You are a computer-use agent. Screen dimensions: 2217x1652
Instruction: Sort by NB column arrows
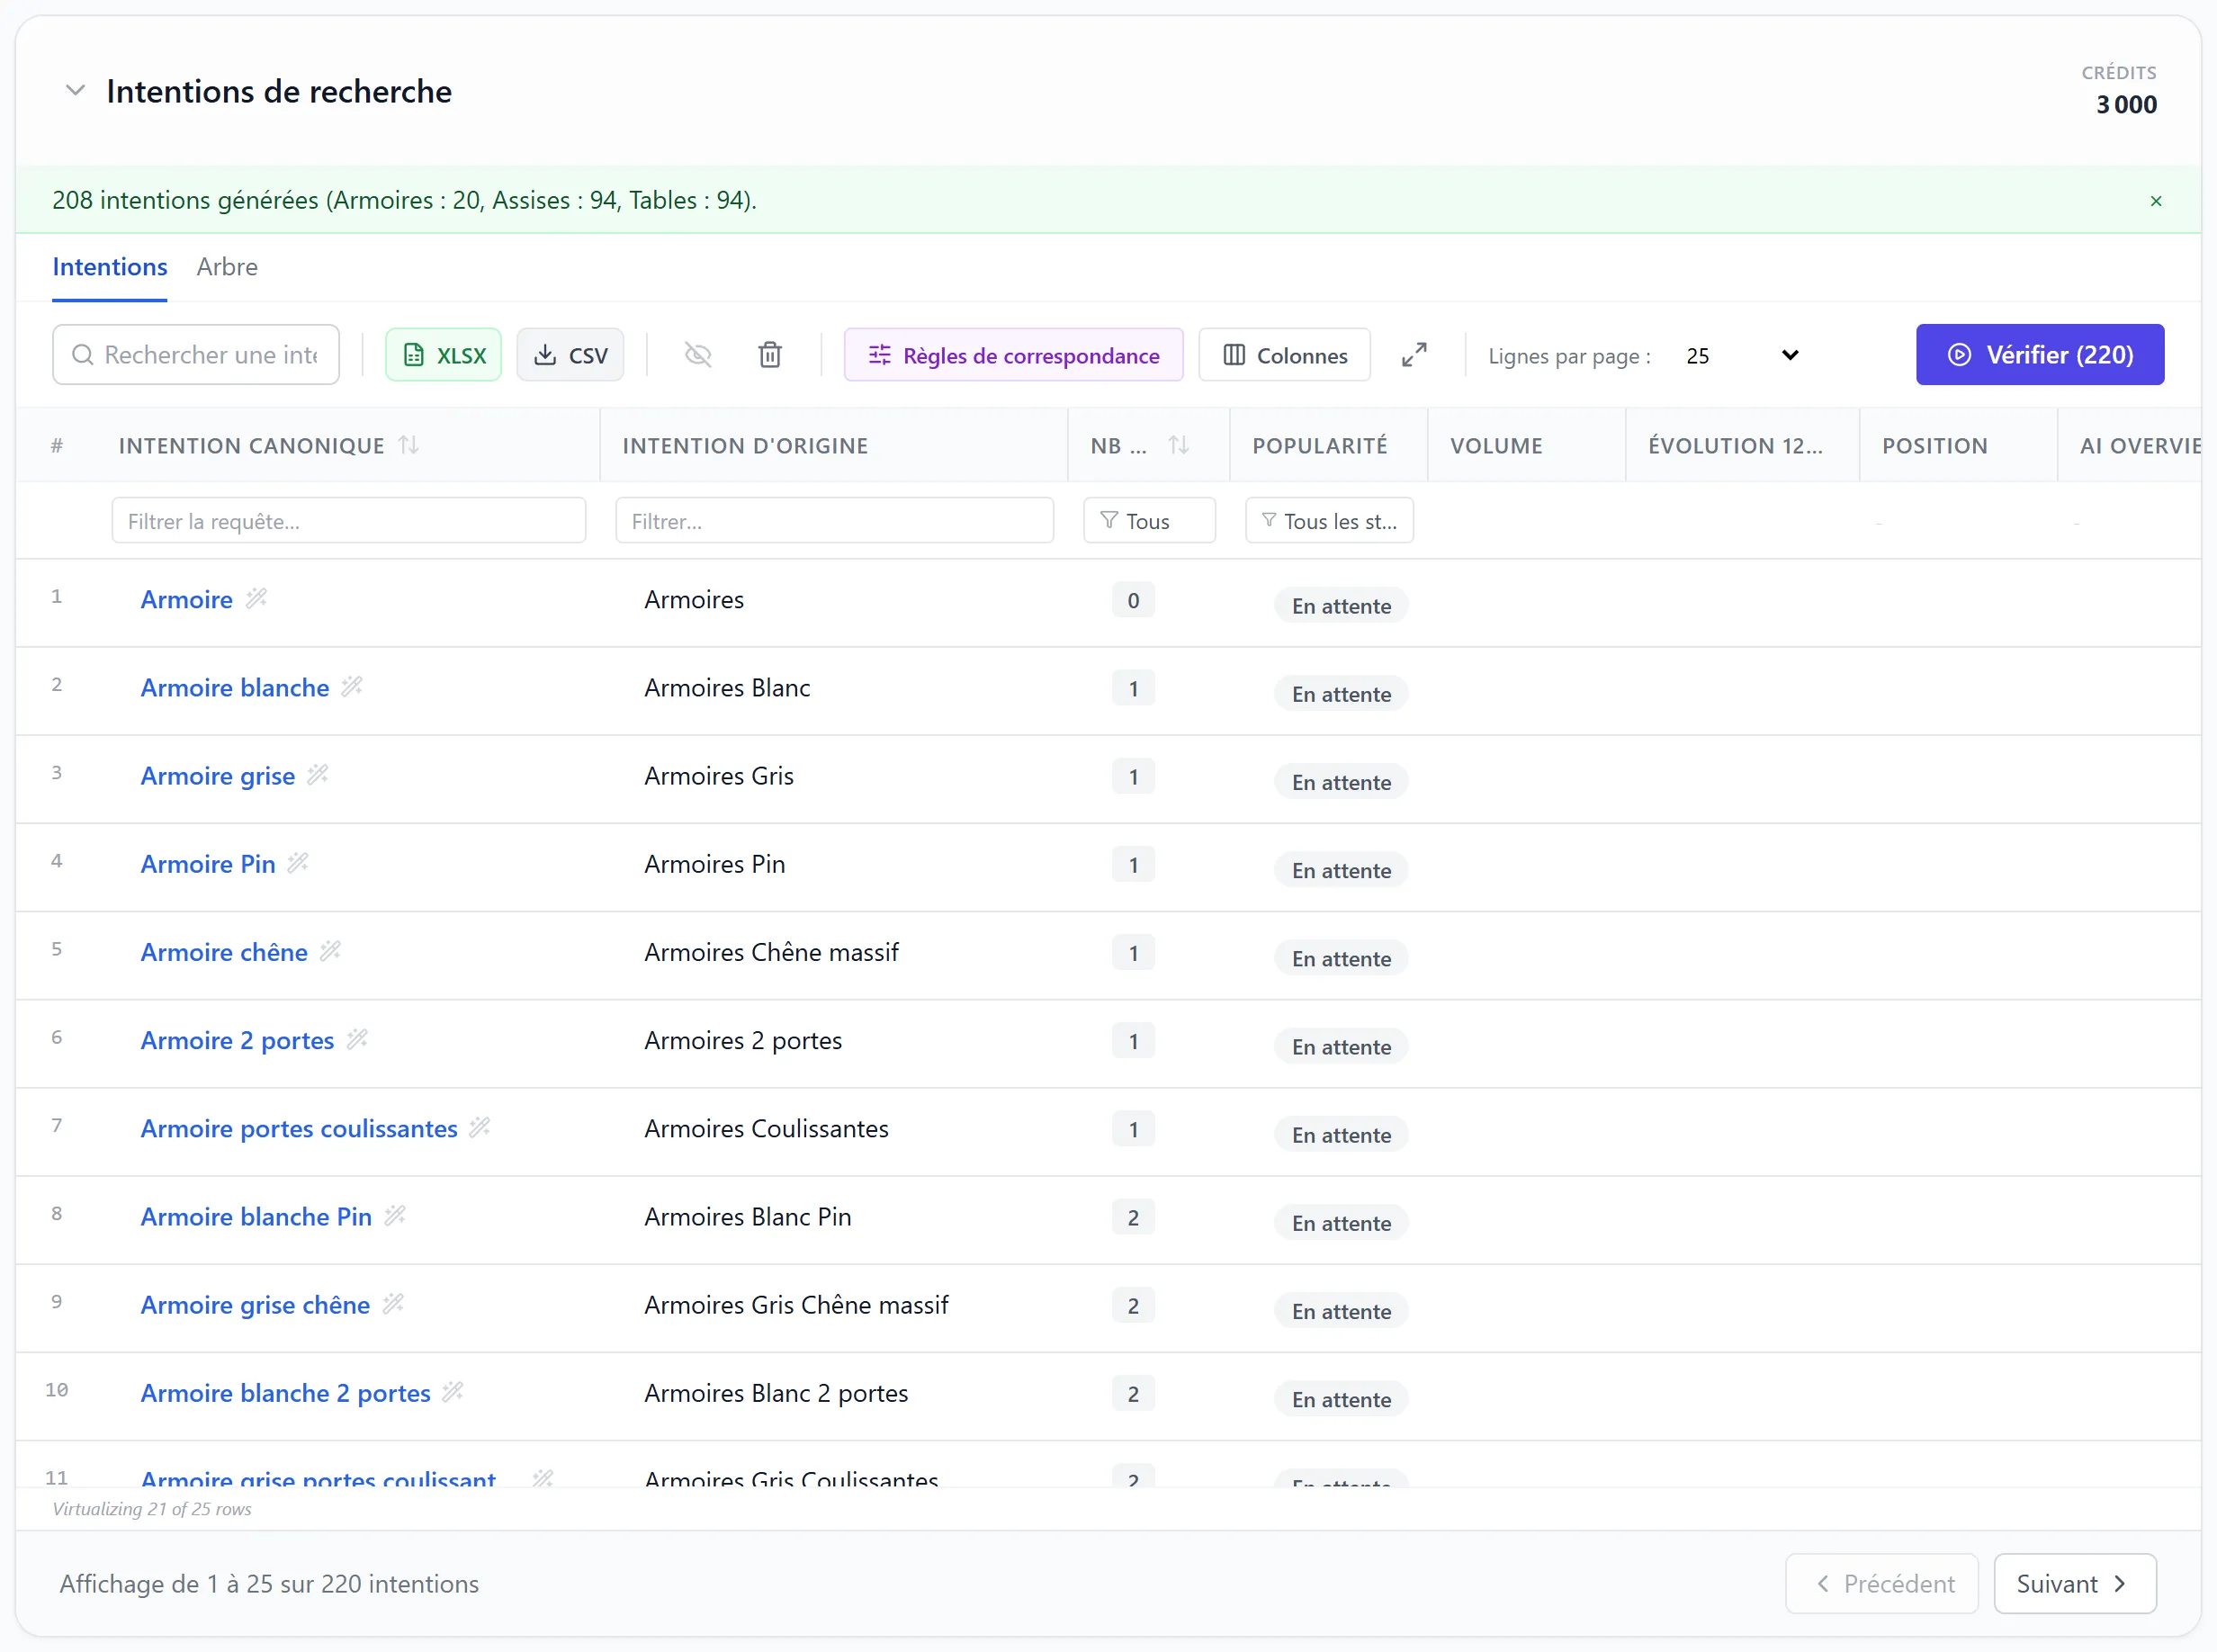1178,445
